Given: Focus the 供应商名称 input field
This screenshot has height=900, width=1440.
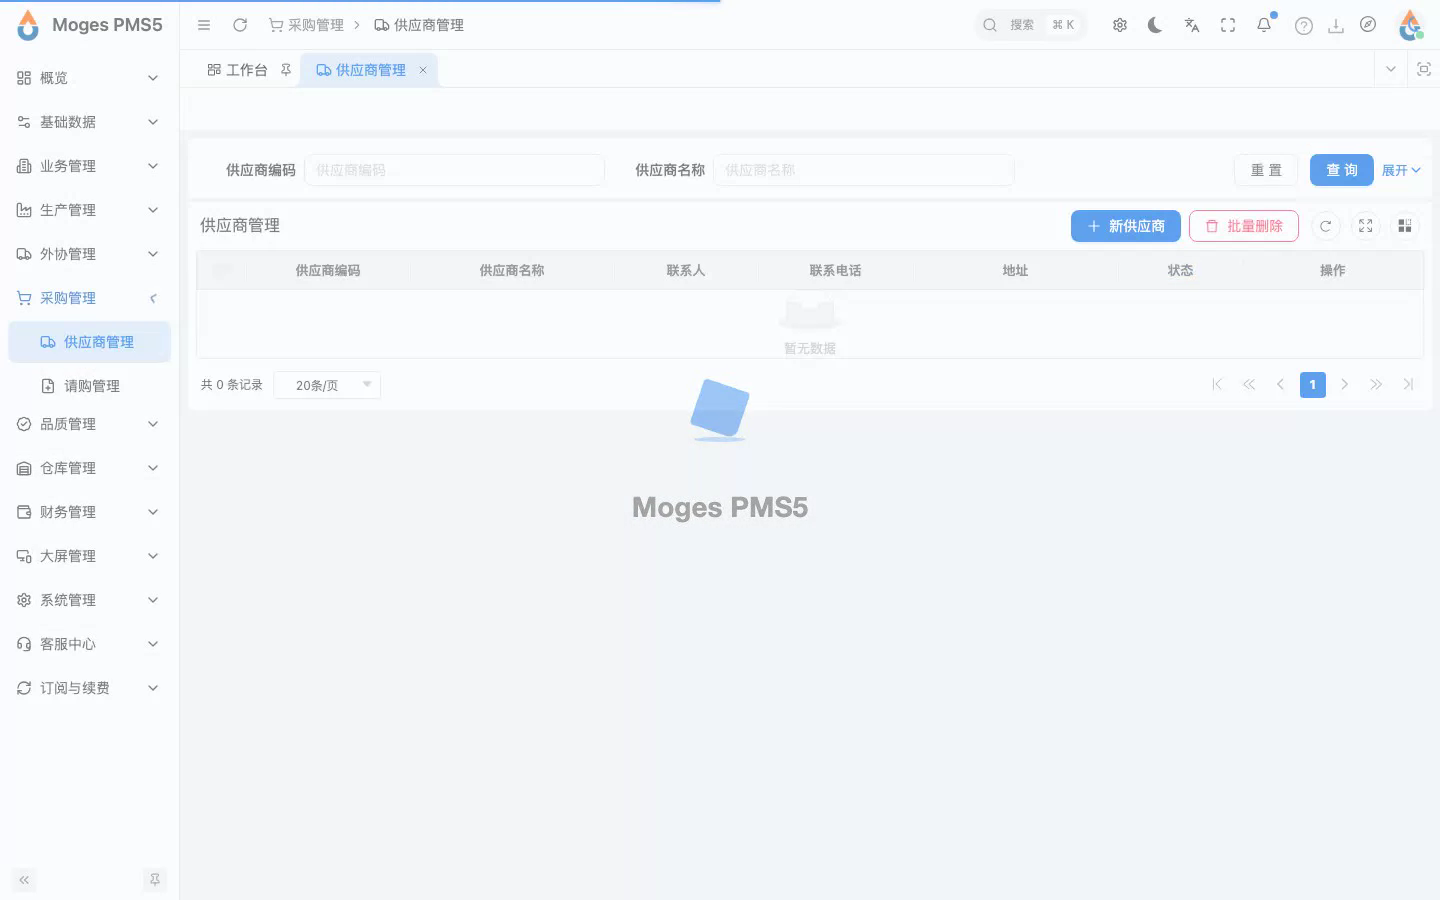Looking at the screenshot, I should [864, 170].
